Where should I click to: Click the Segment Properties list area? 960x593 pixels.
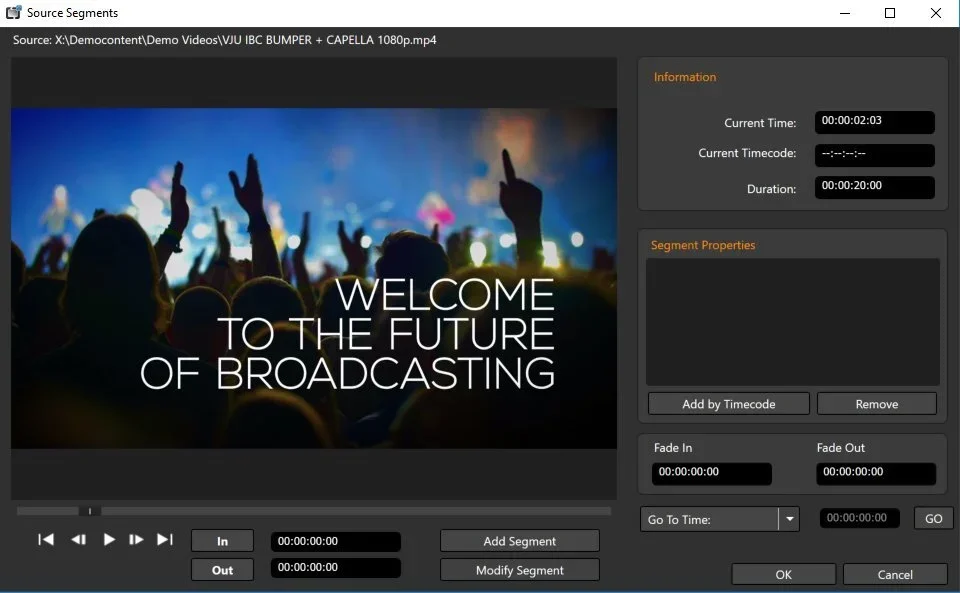pos(793,322)
